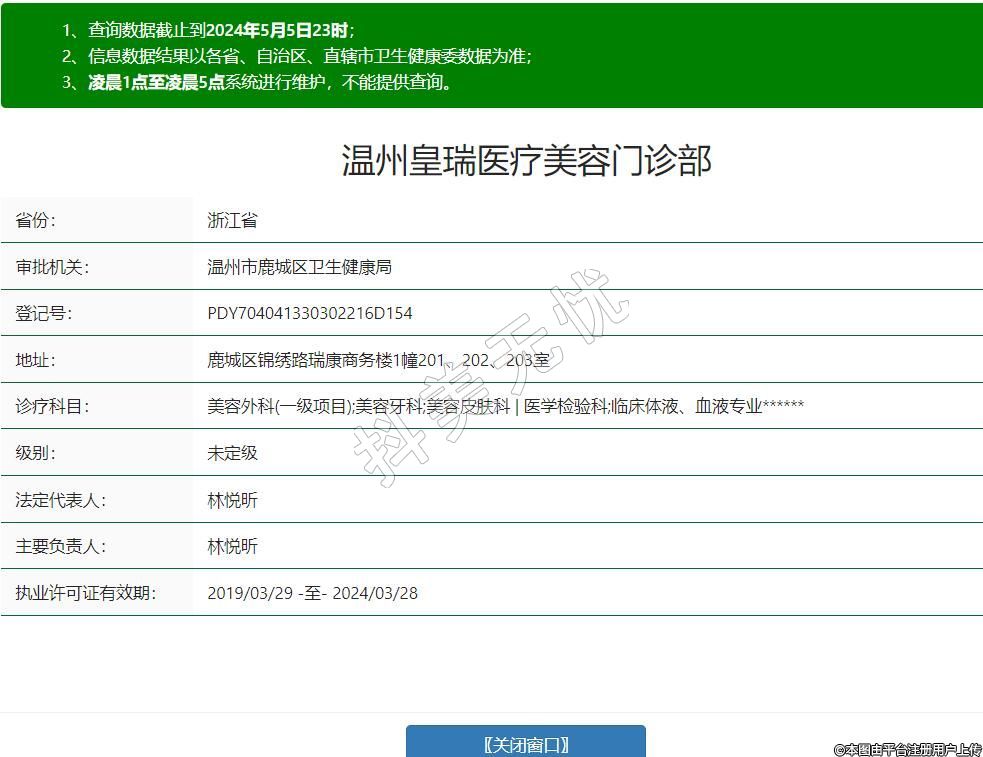Click the registration number PDY704041330302216D154
The image size is (983, 757).
309,313
